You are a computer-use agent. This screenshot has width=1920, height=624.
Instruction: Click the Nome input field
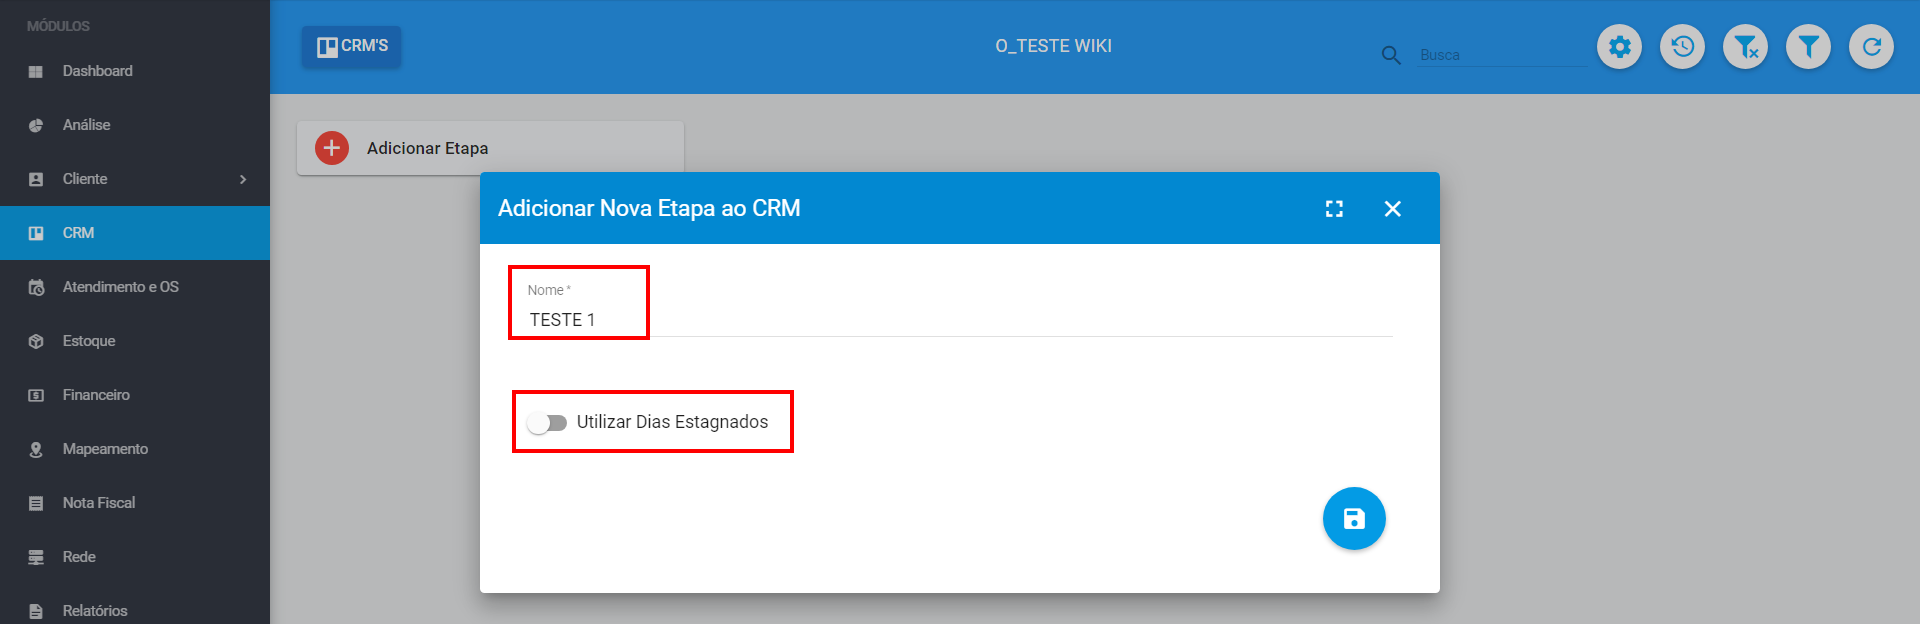pyautogui.click(x=959, y=320)
